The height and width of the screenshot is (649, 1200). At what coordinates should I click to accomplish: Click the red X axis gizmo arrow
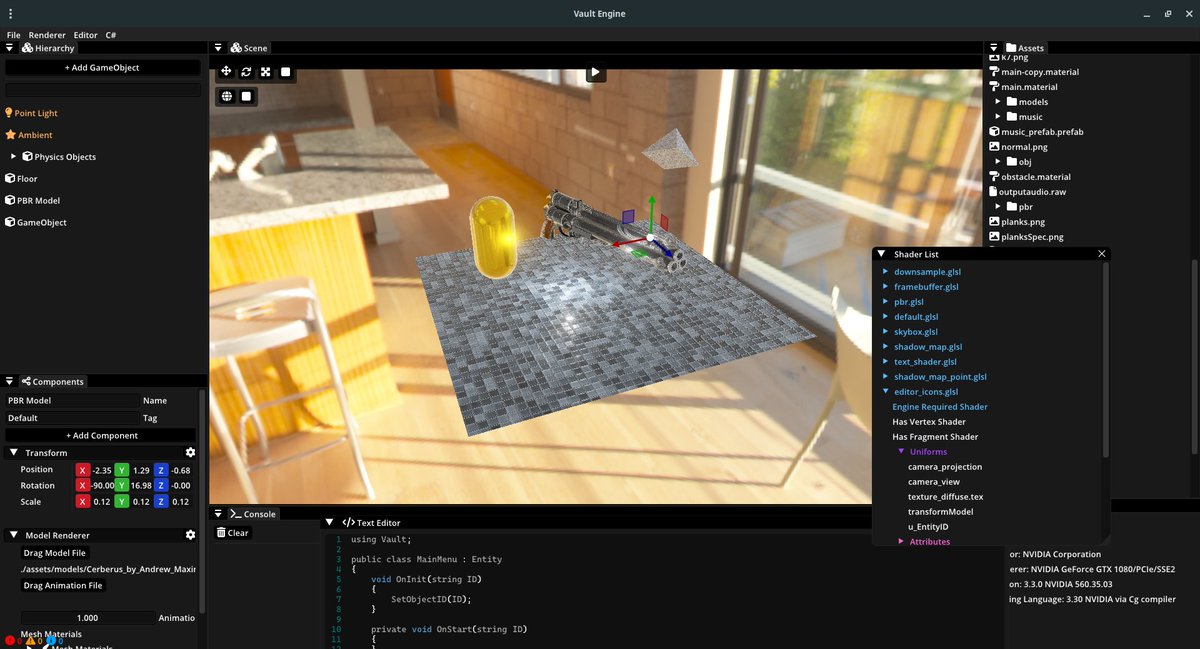626,242
